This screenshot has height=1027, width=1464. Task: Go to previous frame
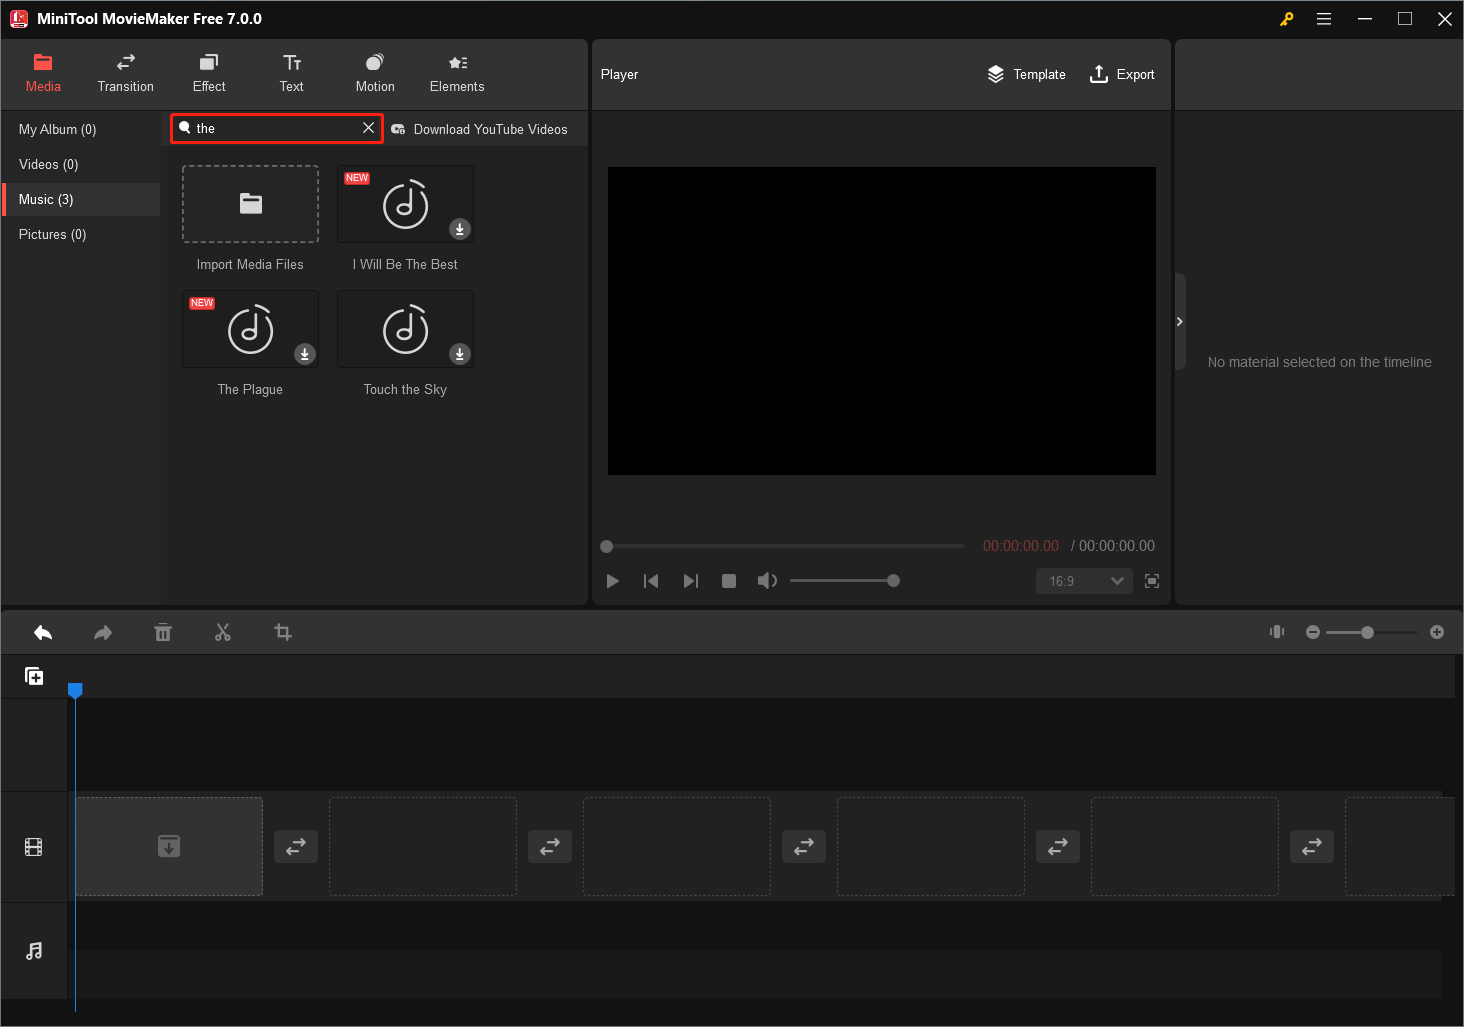pos(651,581)
